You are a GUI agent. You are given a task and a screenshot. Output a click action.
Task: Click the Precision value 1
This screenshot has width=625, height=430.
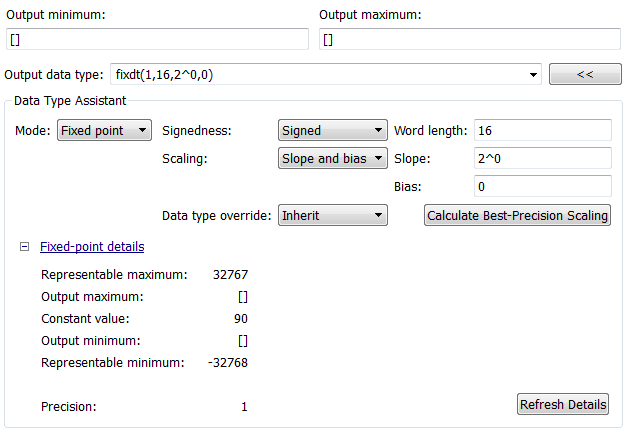[x=244, y=406]
